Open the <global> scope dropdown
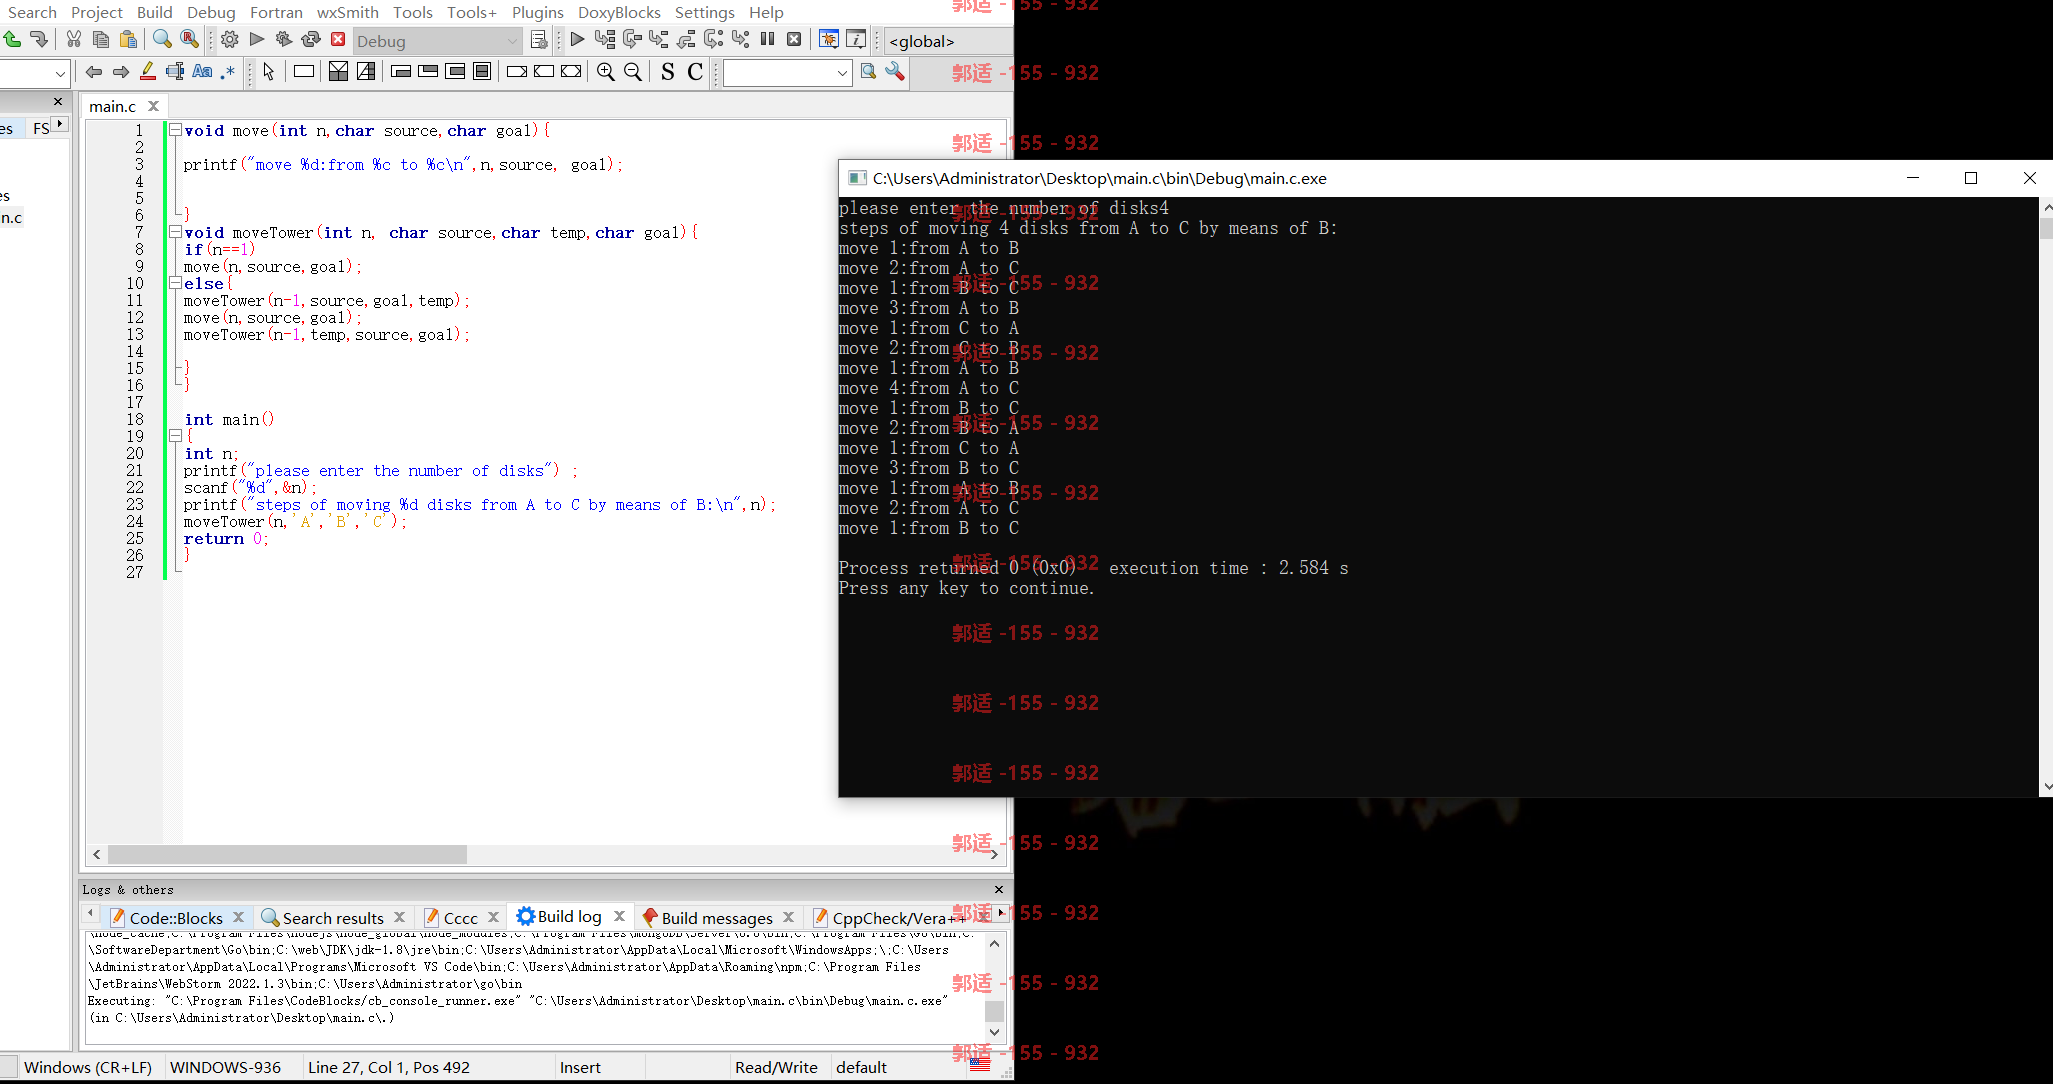 point(948,41)
